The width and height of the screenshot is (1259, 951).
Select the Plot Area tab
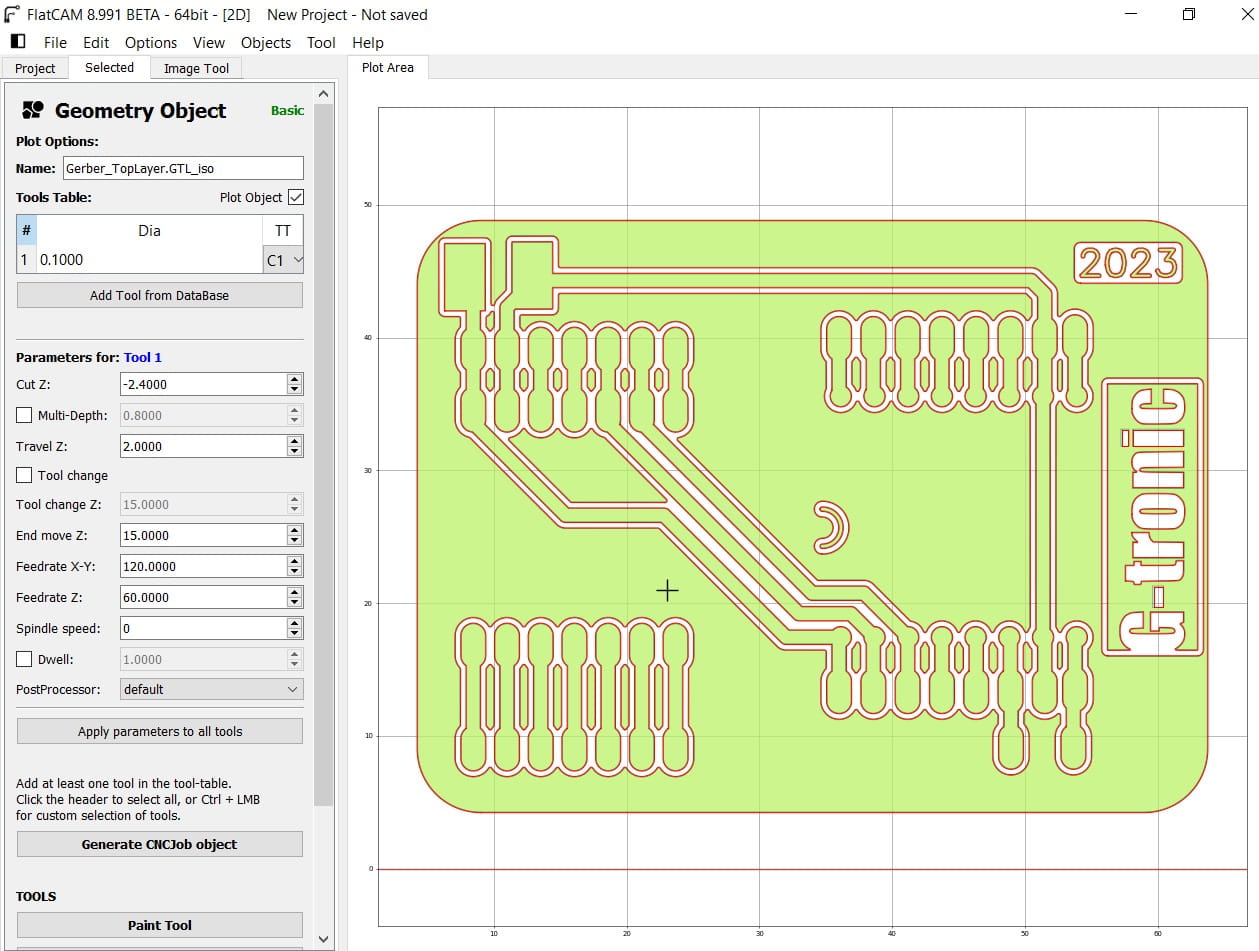388,69
